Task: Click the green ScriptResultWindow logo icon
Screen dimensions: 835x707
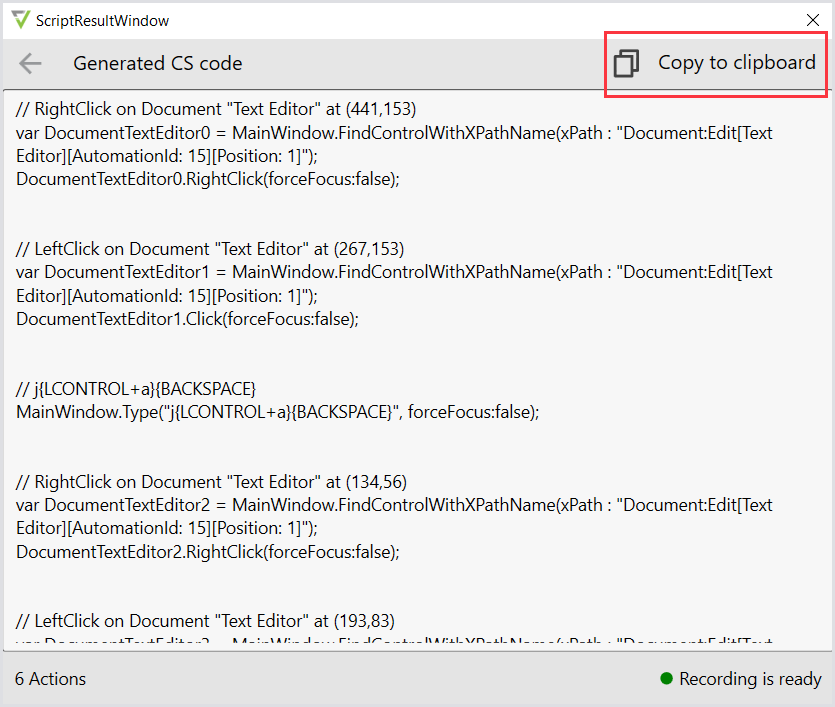Action: pos(20,20)
